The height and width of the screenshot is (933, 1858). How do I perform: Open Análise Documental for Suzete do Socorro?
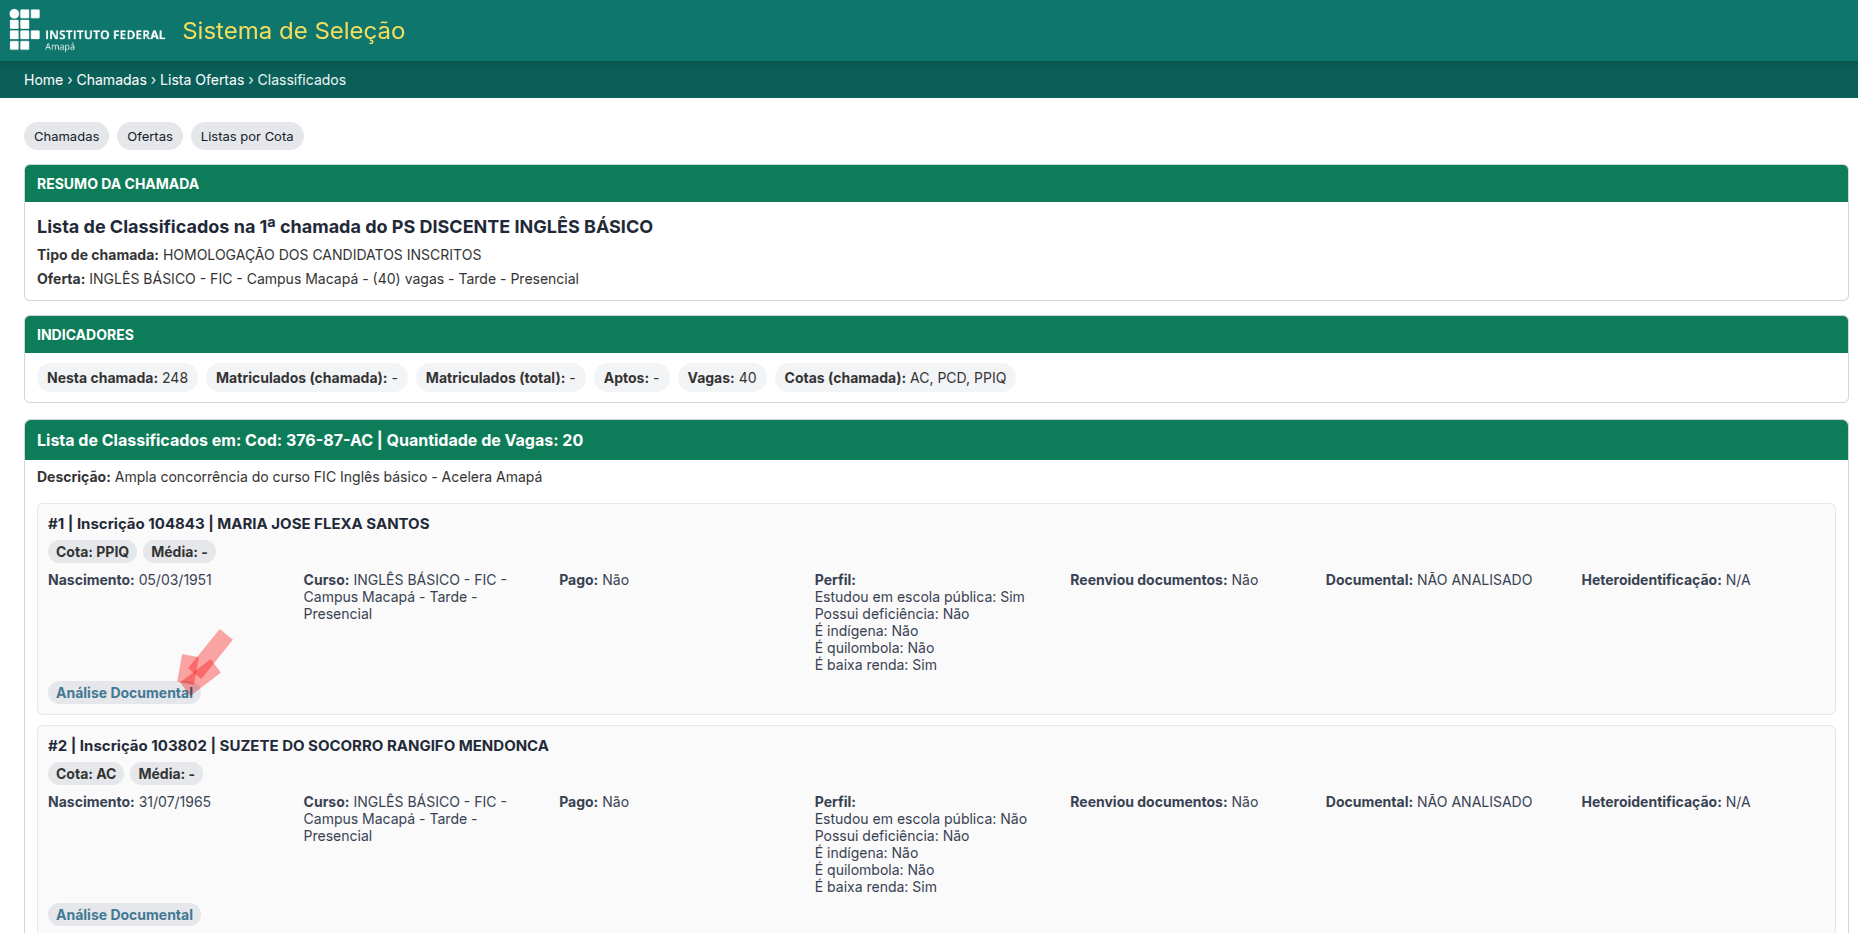124,915
